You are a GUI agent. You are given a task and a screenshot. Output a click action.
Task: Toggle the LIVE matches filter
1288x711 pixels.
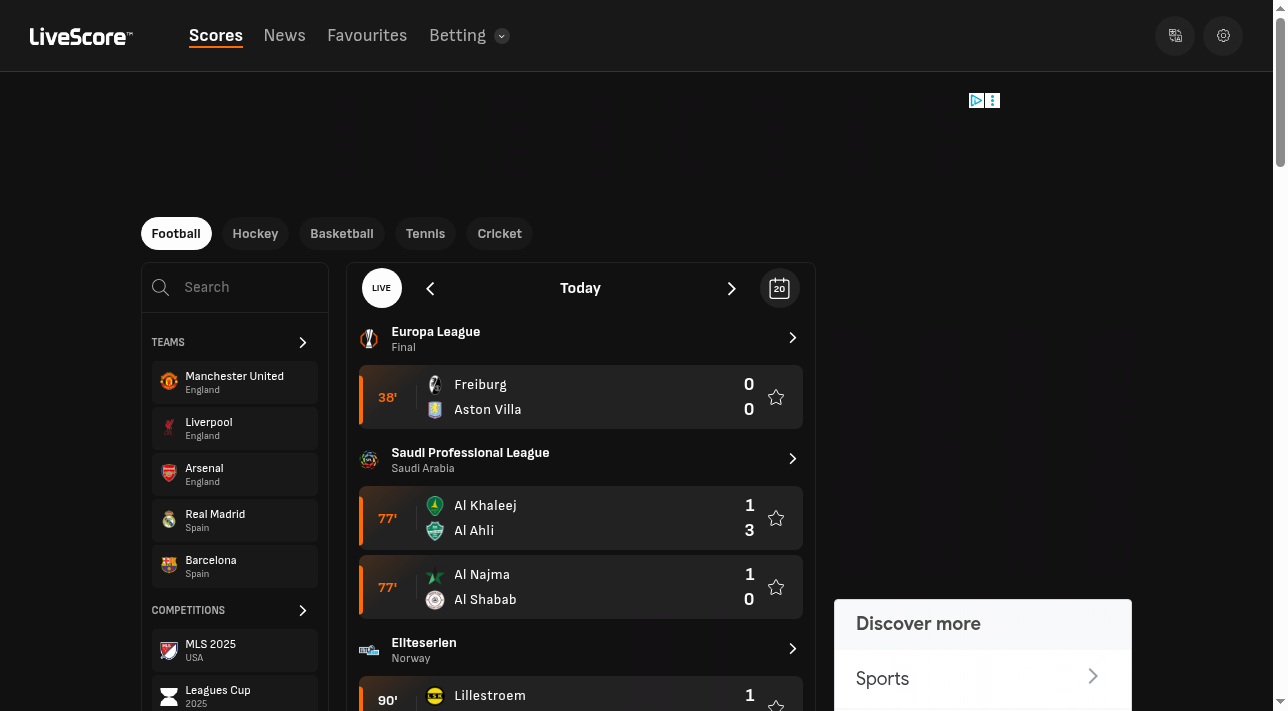(x=382, y=288)
